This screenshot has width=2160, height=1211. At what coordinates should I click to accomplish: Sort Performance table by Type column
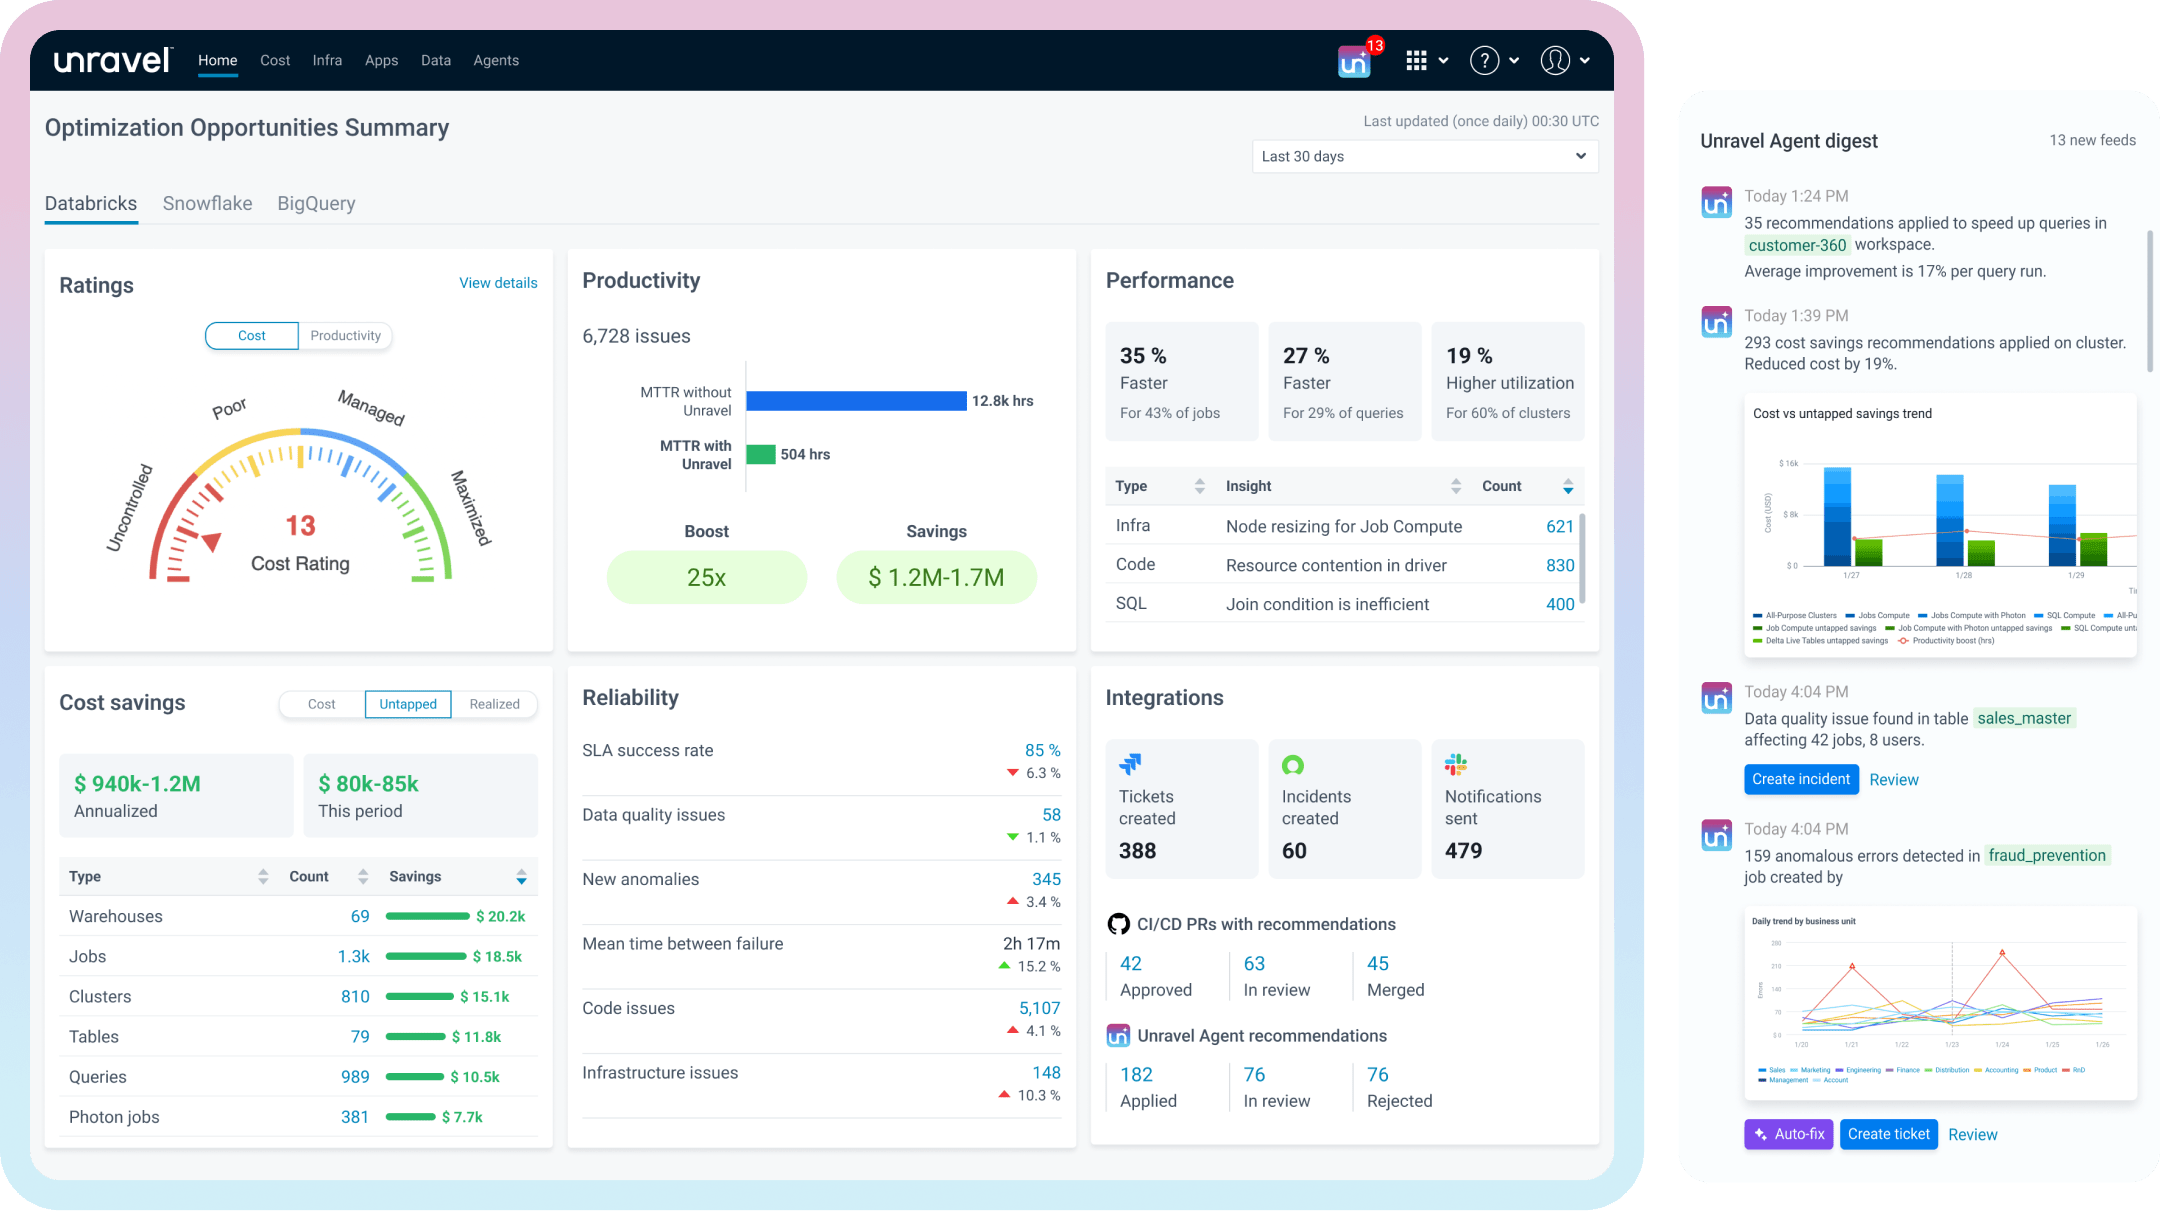pyautogui.click(x=1199, y=486)
